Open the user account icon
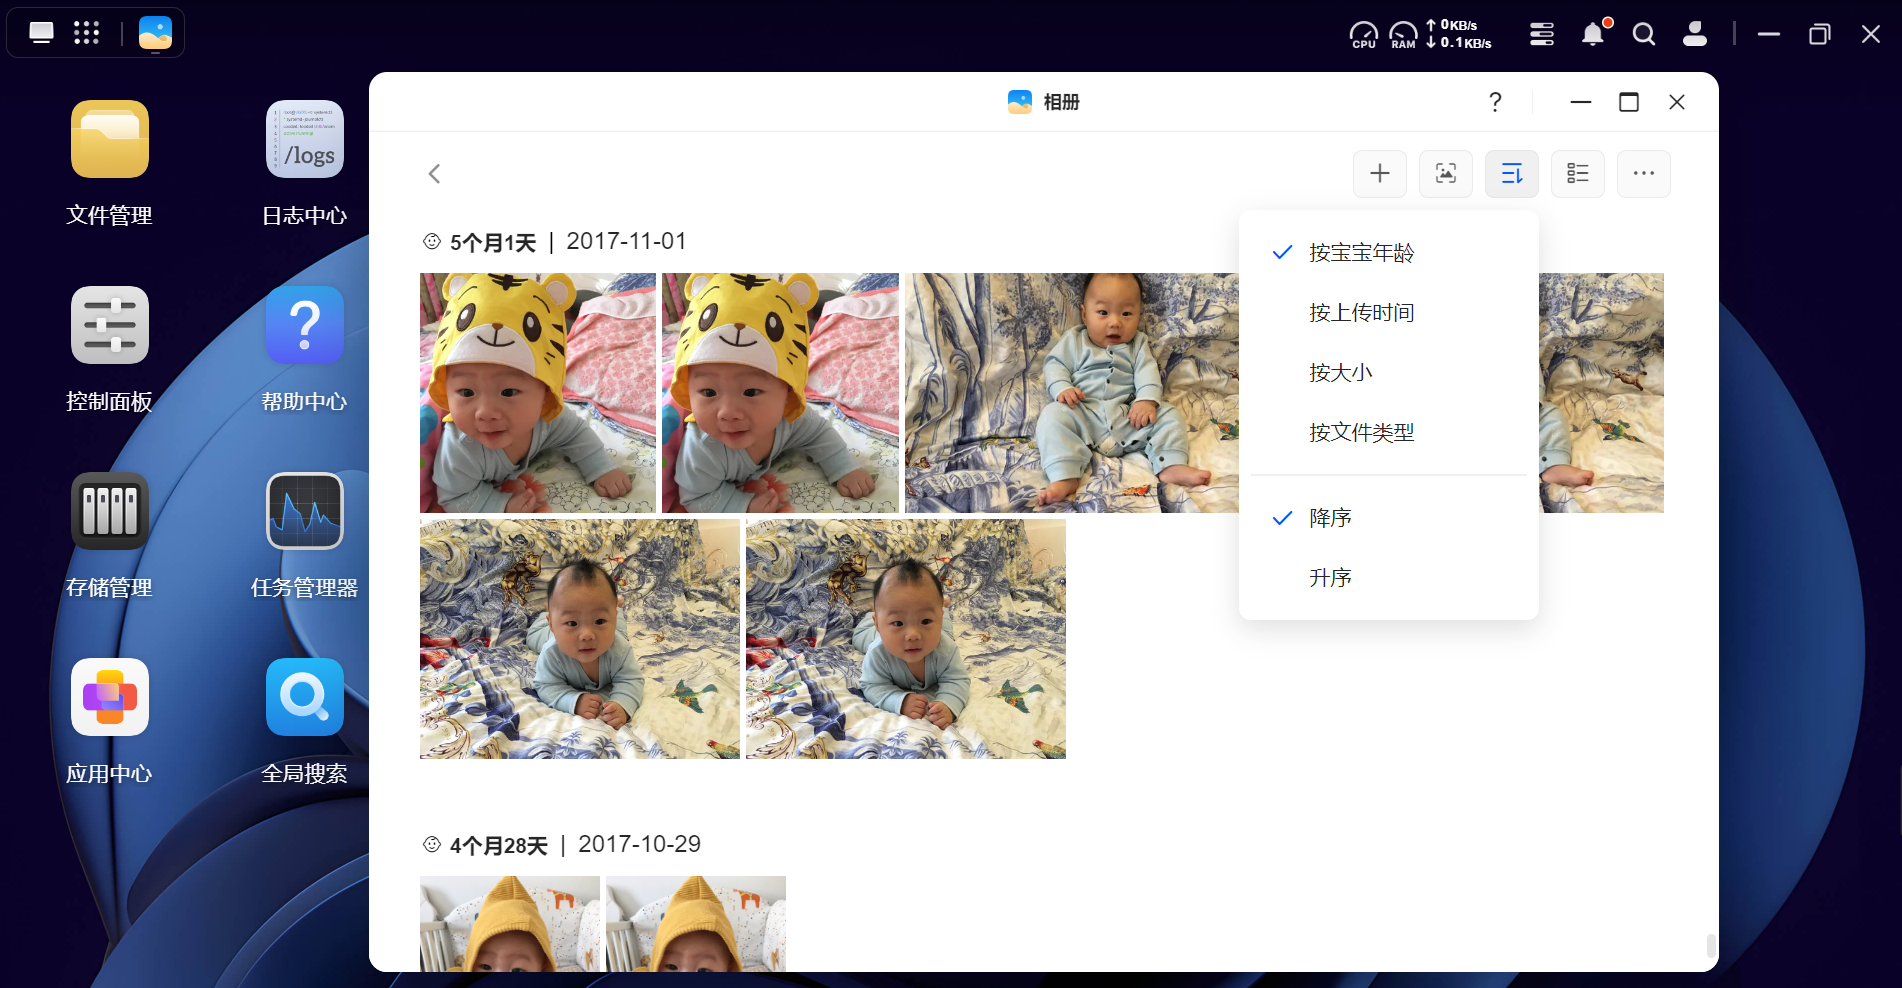The height and width of the screenshot is (988, 1902). [x=1695, y=34]
